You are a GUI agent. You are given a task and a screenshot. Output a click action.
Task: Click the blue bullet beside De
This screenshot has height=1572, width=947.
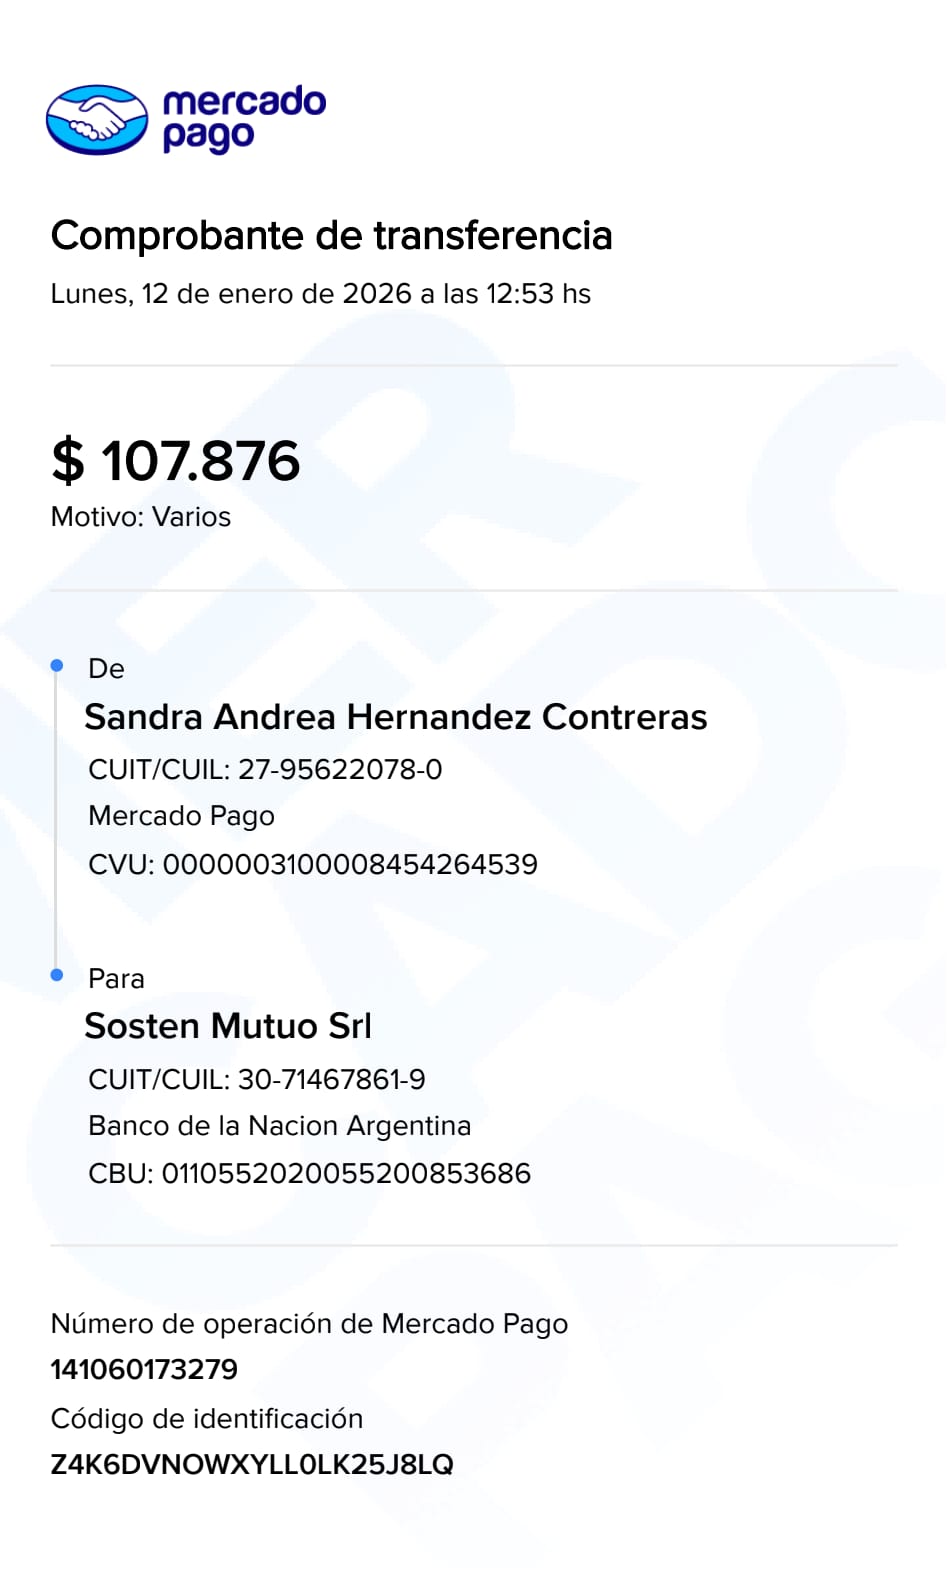point(57,666)
